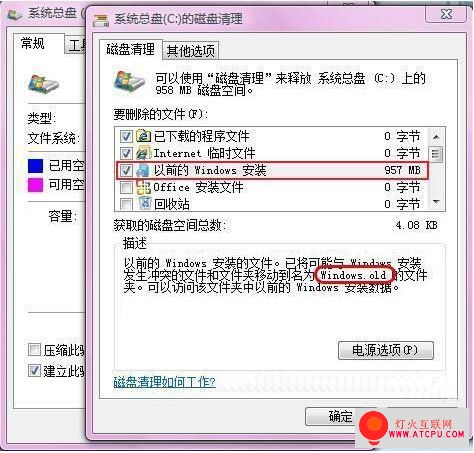Click file list scroll up arrow
Viewport: 474px width, 453px height.
pos(436,137)
